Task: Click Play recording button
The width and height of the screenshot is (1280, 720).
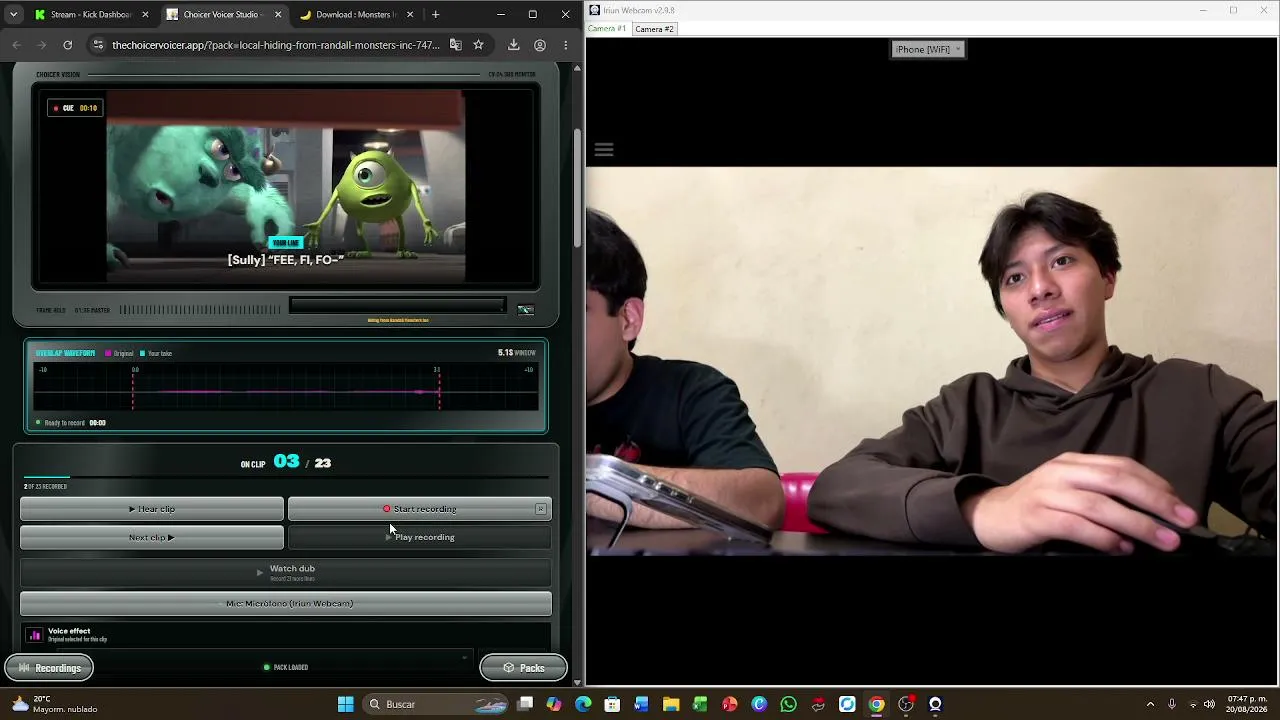Action: [x=419, y=537]
